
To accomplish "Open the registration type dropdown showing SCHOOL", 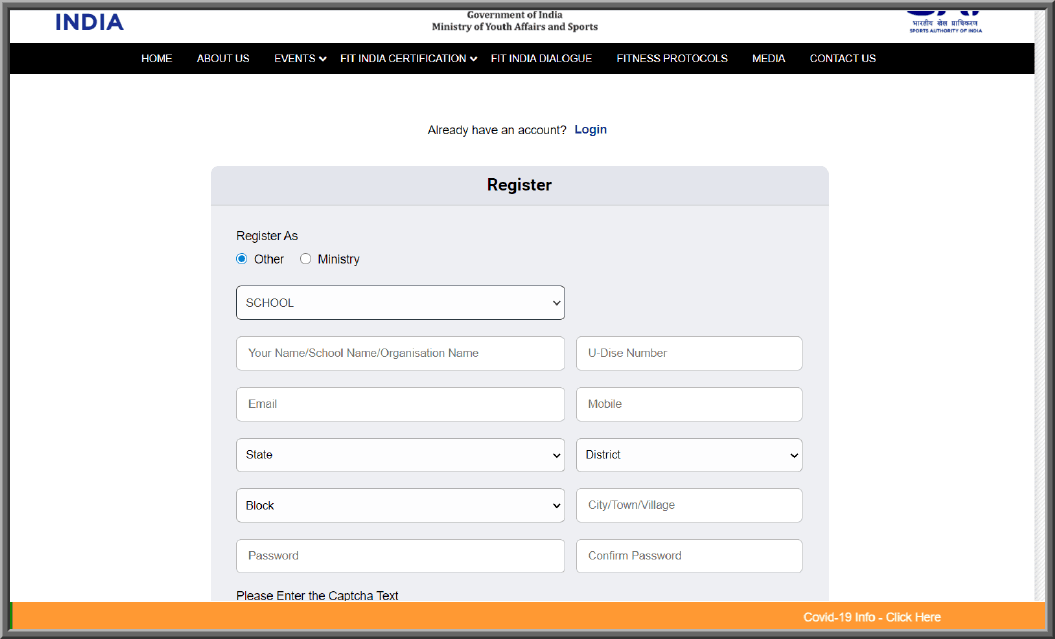I will 399,302.
